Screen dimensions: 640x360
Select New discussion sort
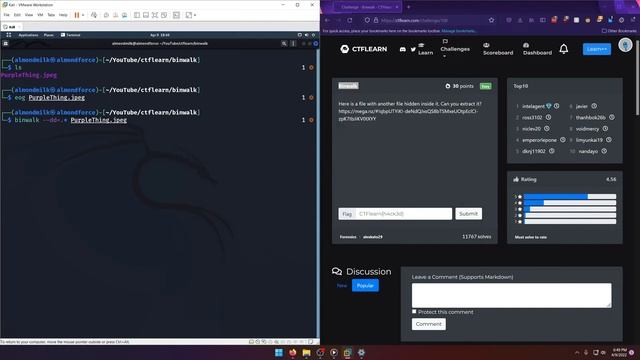(x=342, y=286)
